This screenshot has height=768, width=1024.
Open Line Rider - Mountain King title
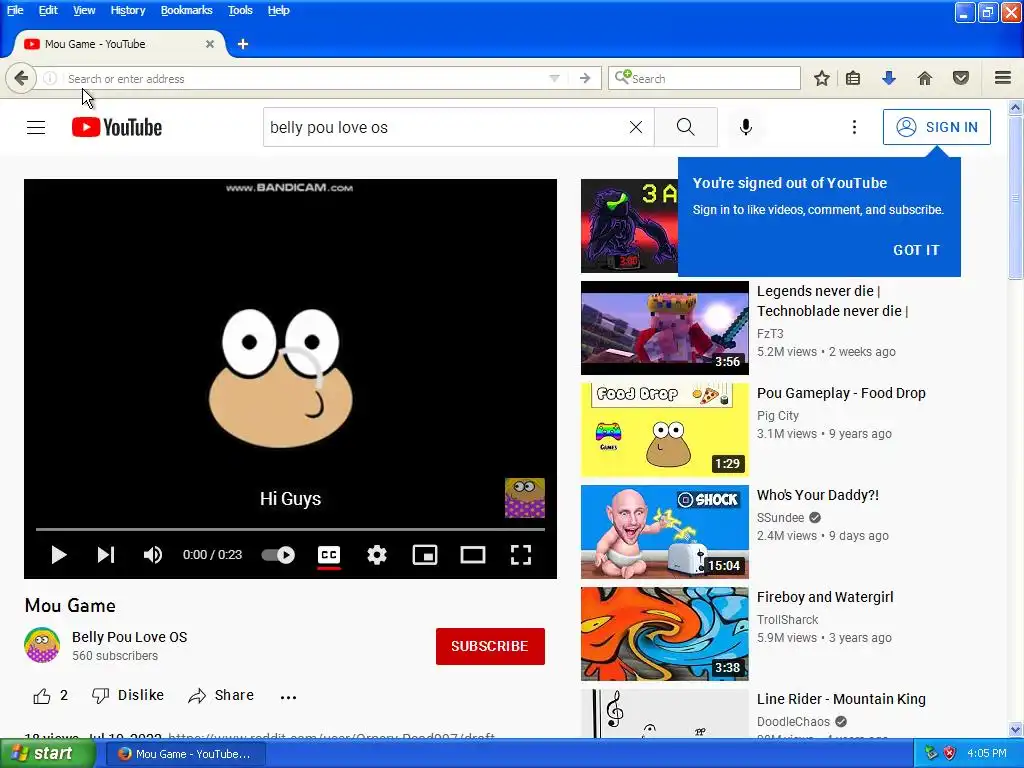pyautogui.click(x=841, y=699)
